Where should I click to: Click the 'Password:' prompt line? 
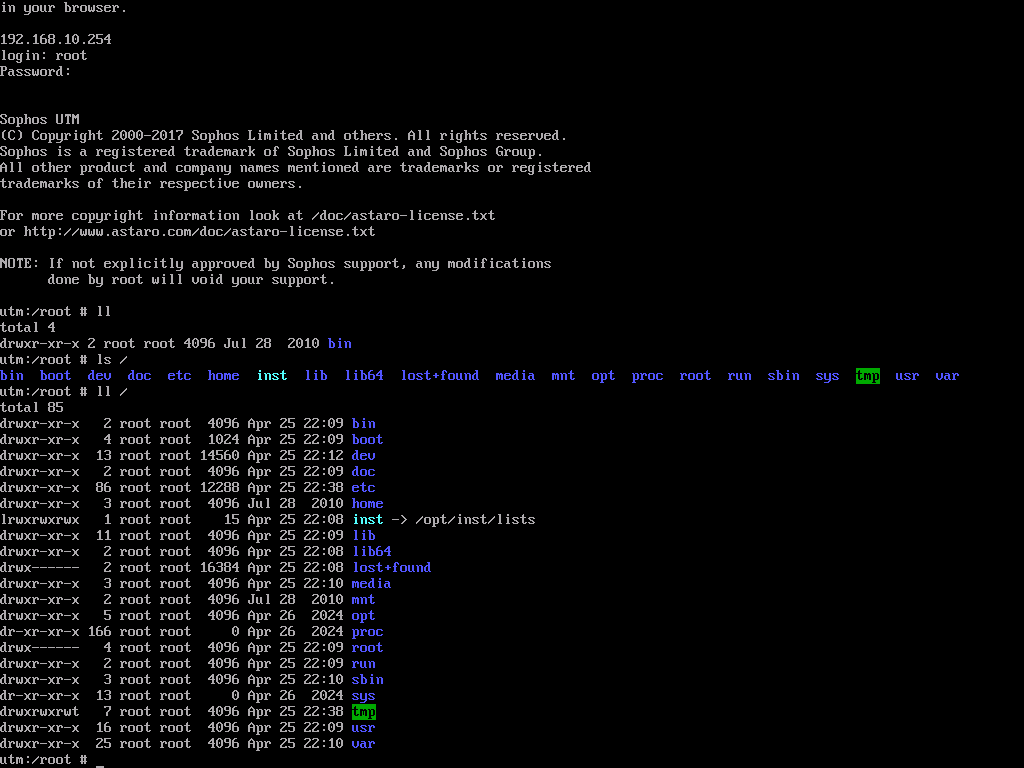[35, 72]
